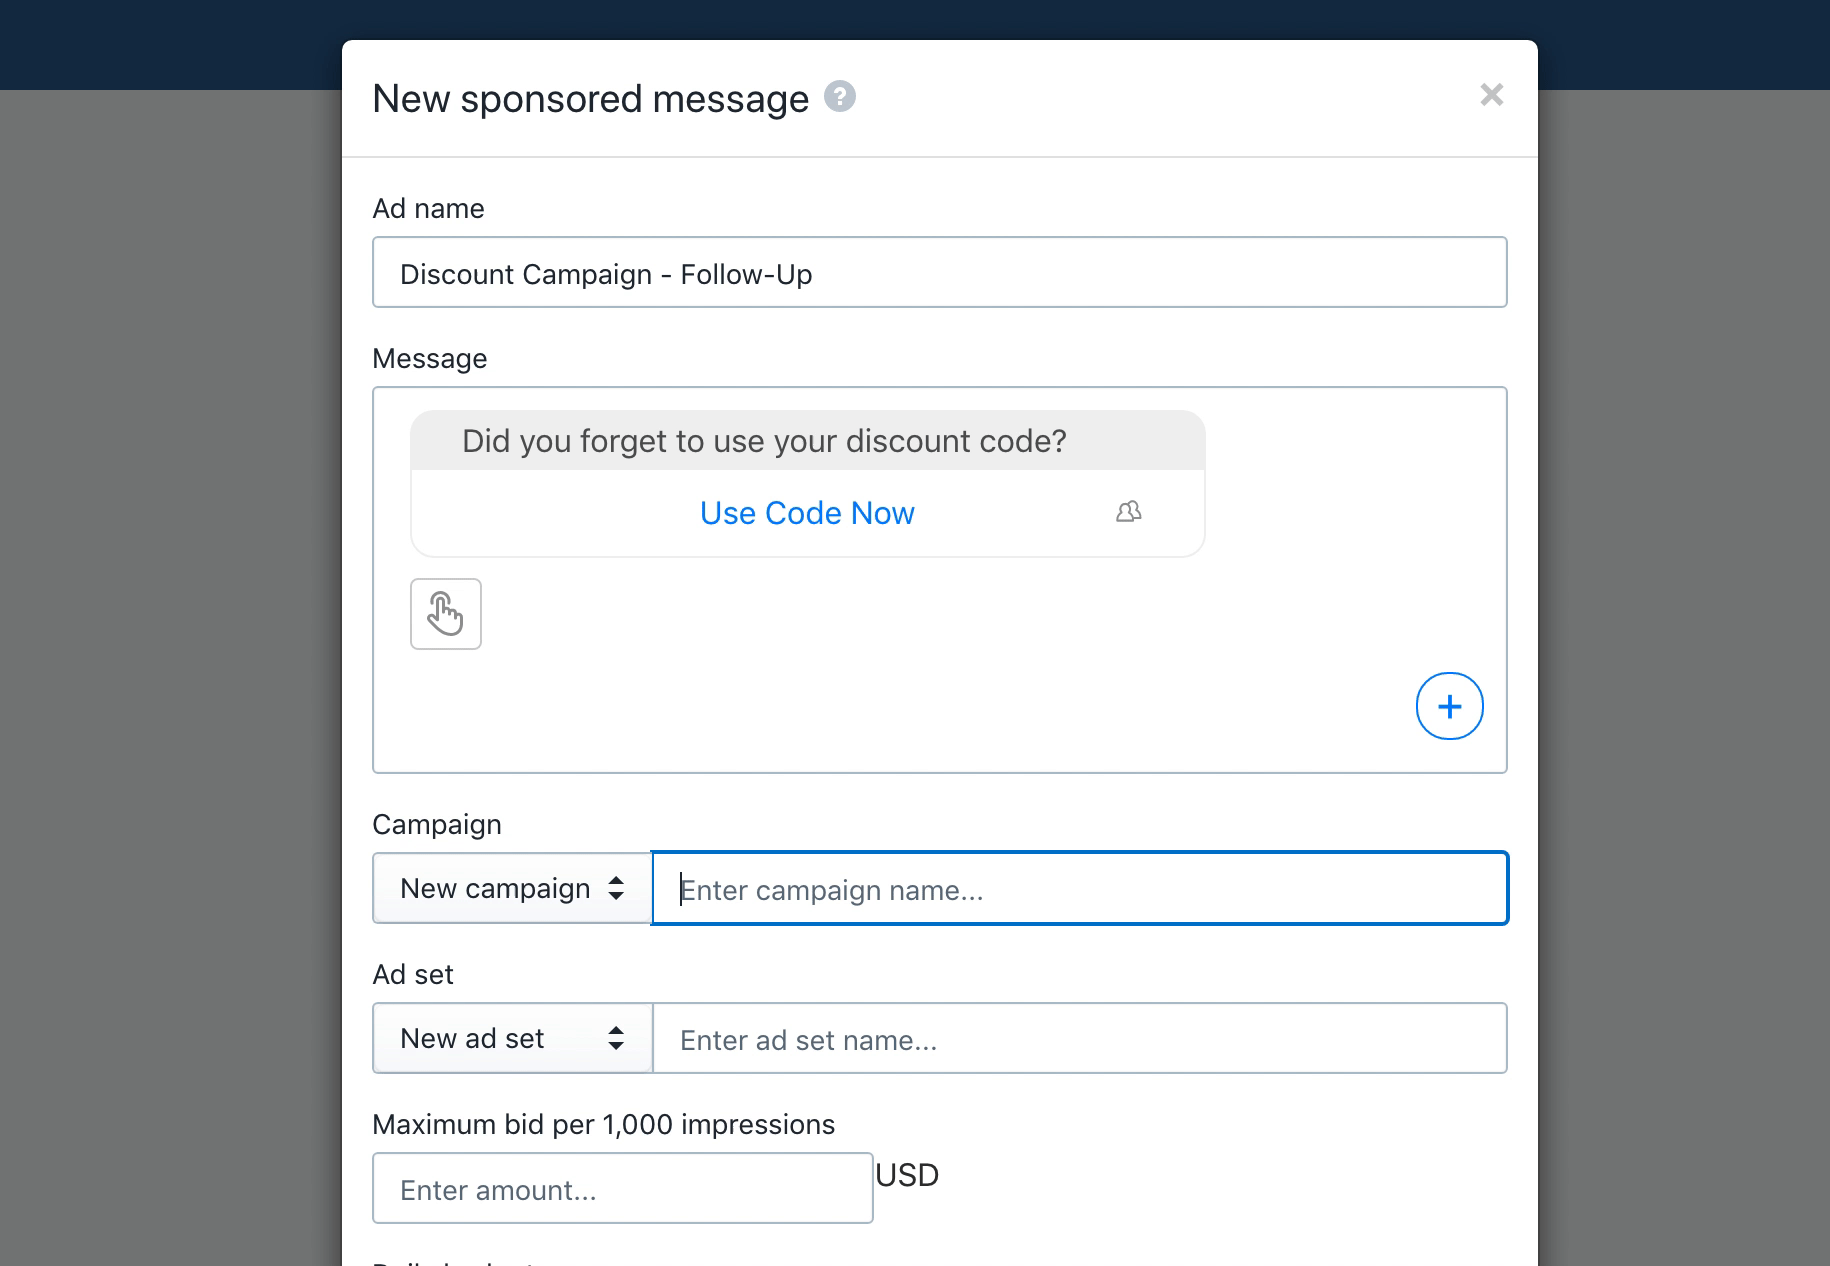Focus the Ad name text field

pos(940,272)
